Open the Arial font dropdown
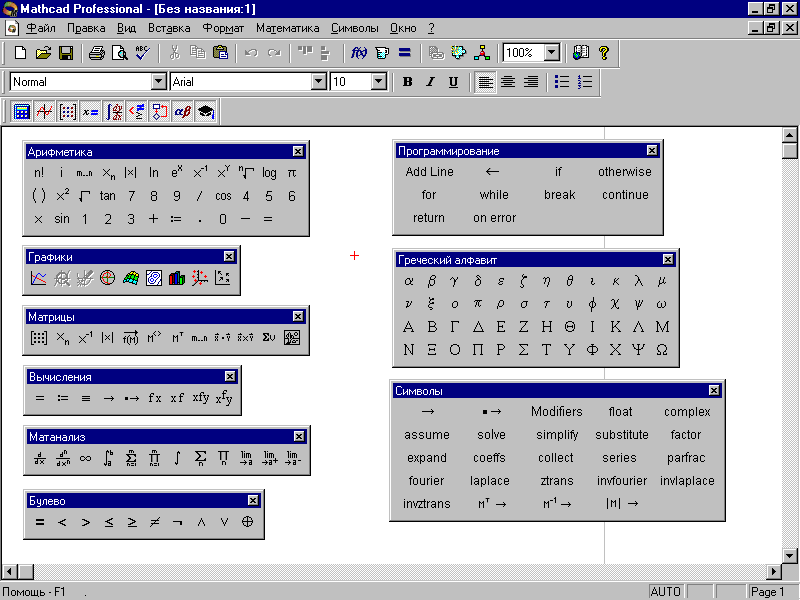 pos(319,82)
